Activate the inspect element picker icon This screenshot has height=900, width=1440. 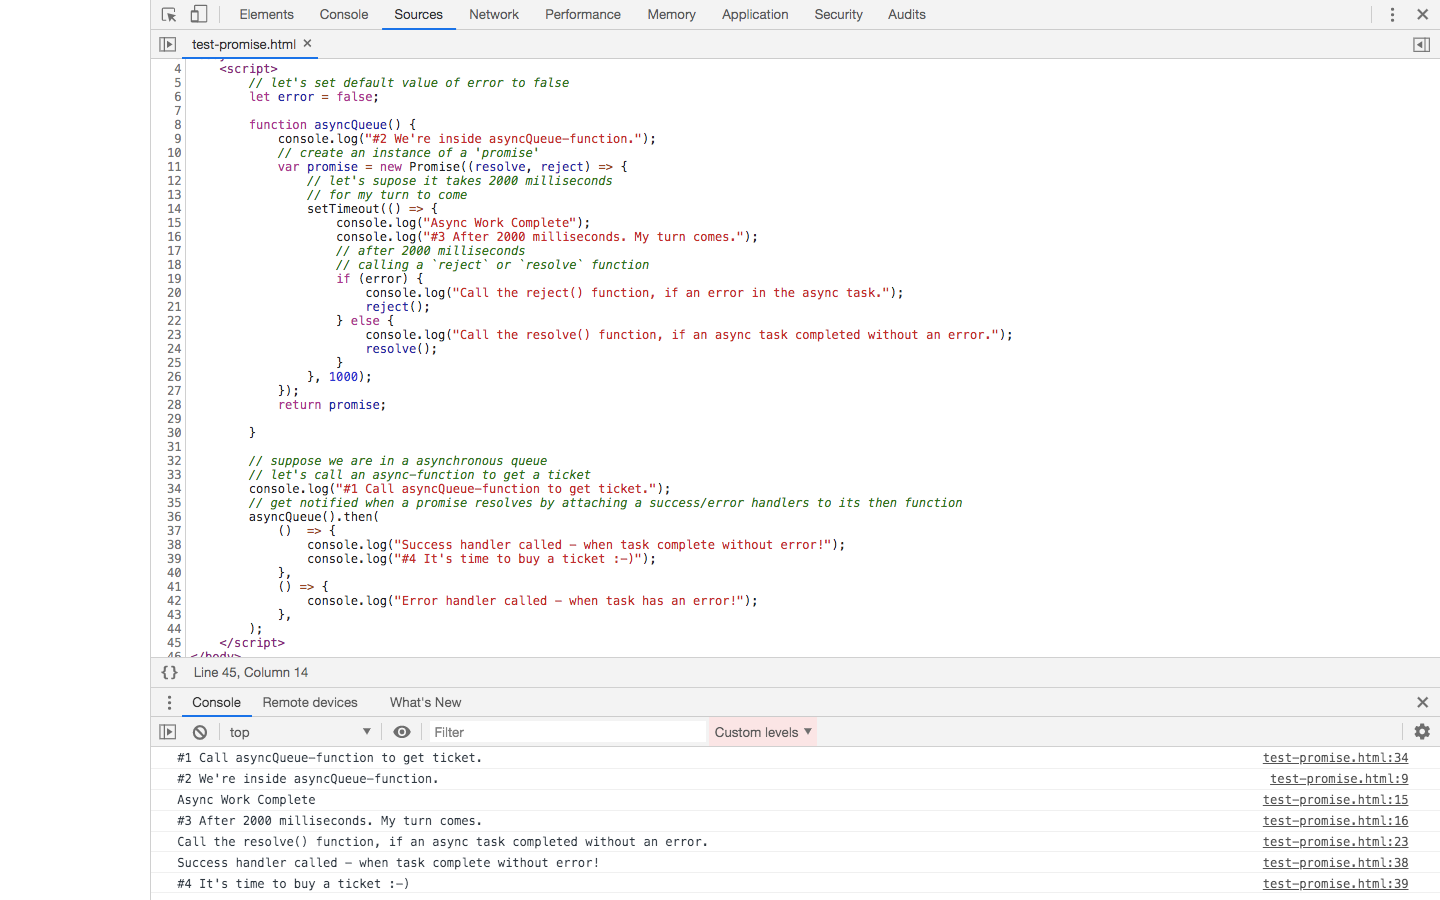(169, 15)
